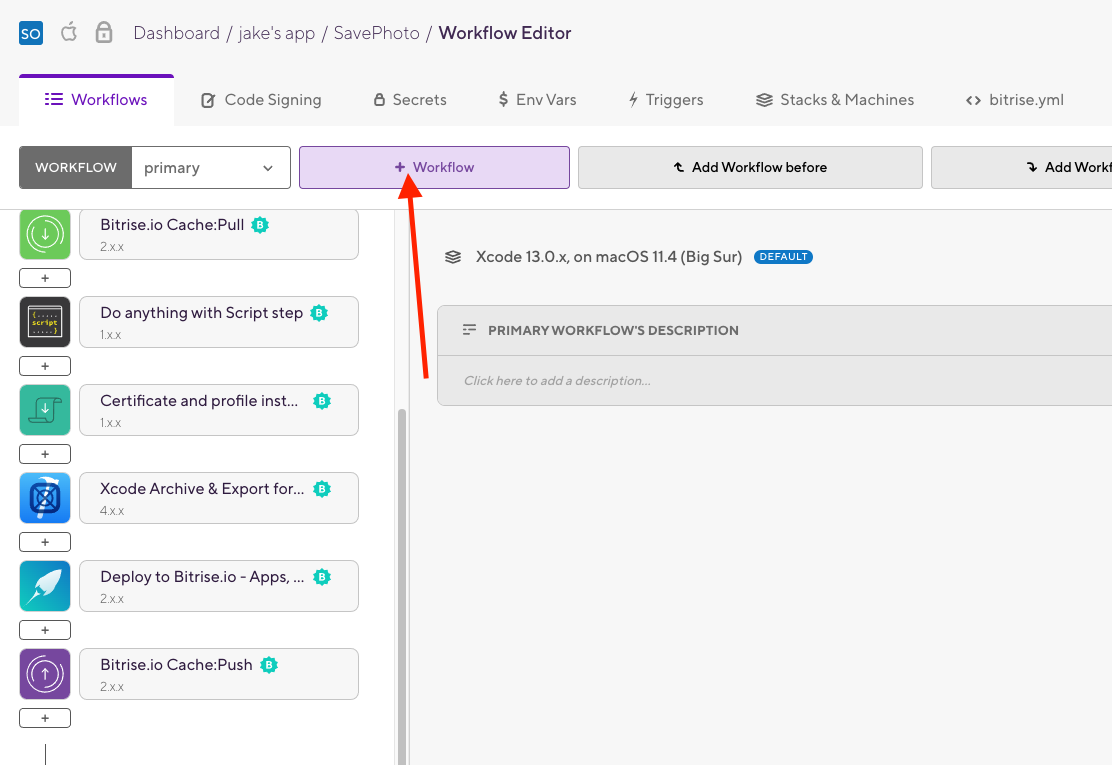
Task: Click the stack layers icon beside Xcode 13.0.x
Action: (x=452, y=257)
